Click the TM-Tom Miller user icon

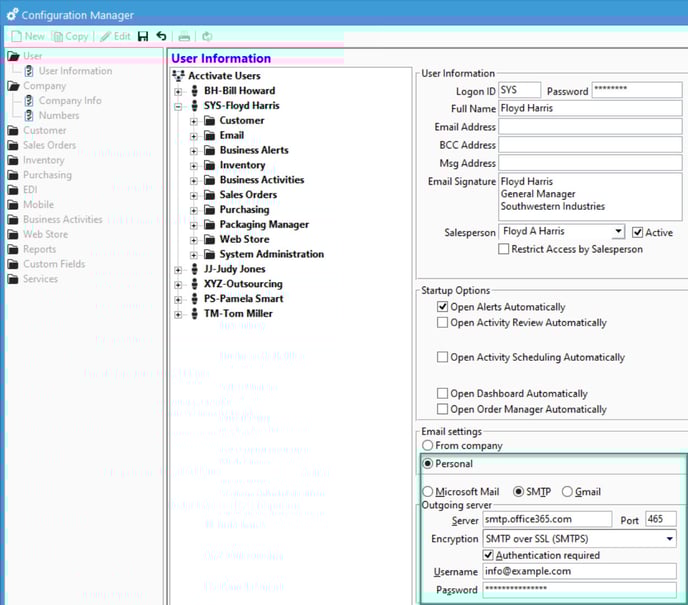click(194, 314)
